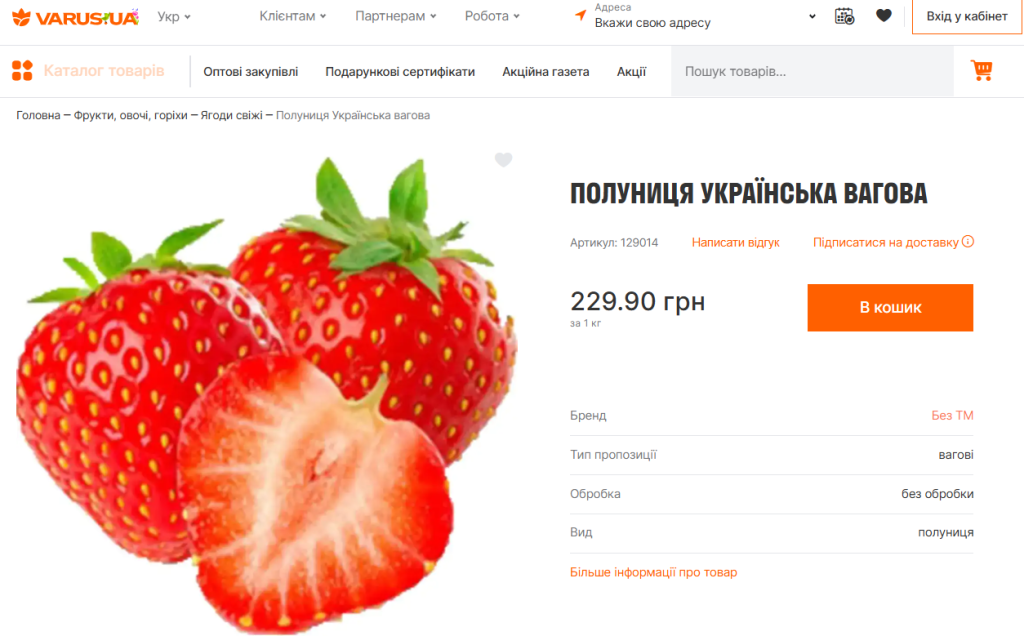
Task: Open Оптові закупівлі menu item
Action: (x=251, y=72)
